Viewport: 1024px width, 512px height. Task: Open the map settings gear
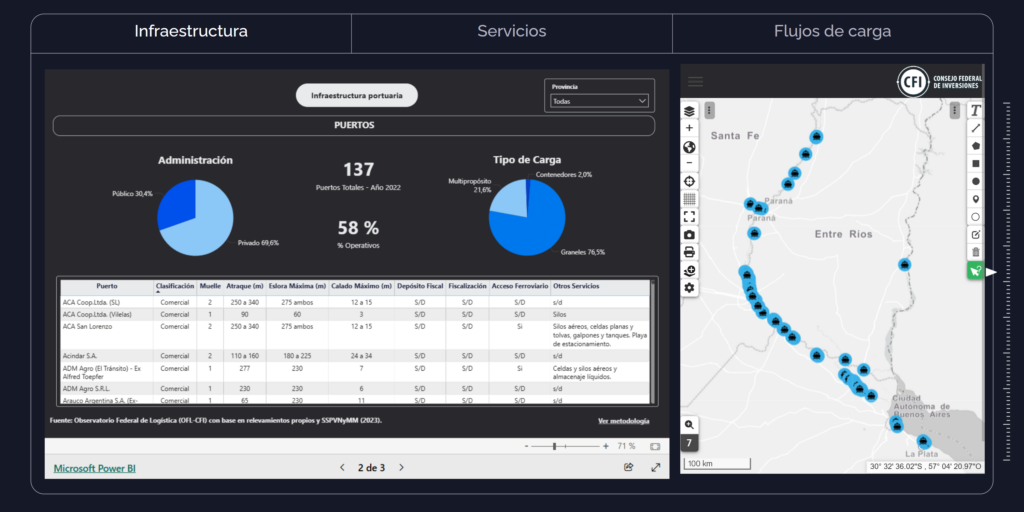(689, 288)
